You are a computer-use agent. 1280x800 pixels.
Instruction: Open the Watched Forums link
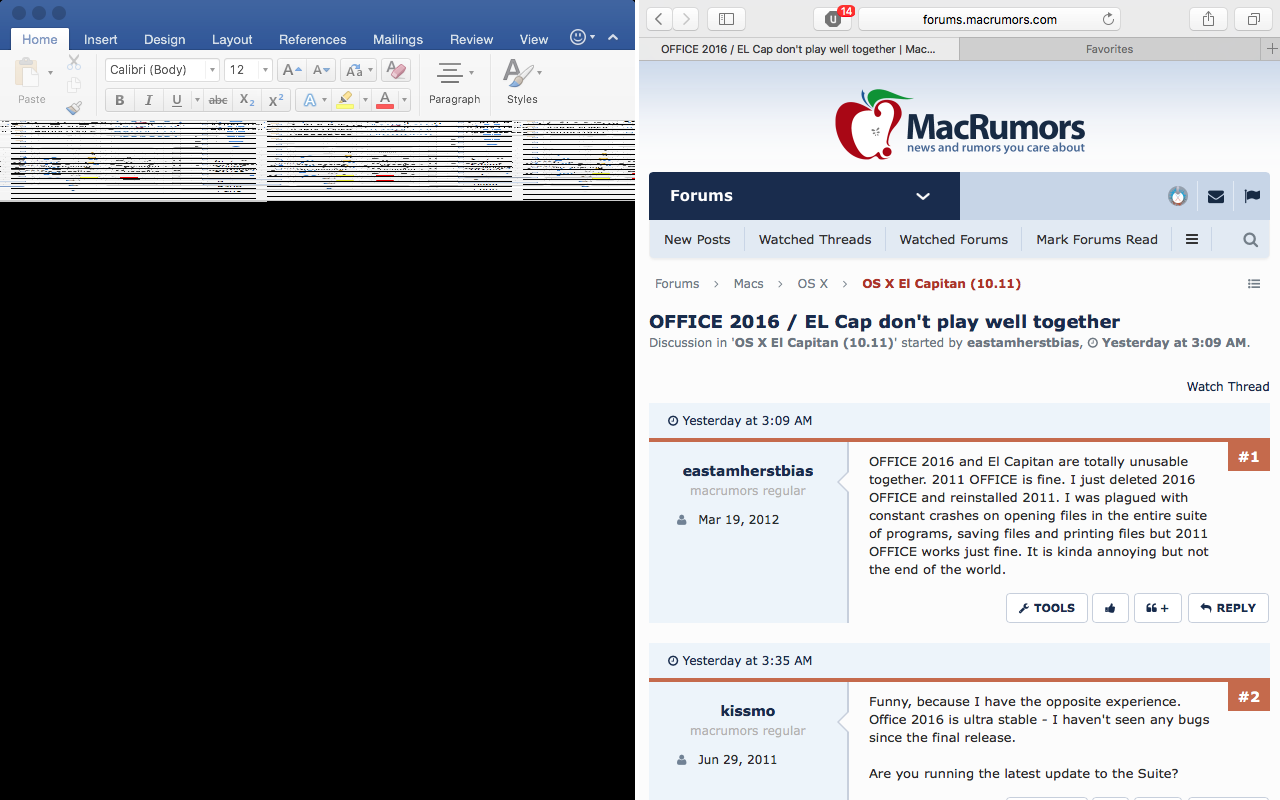(x=954, y=239)
